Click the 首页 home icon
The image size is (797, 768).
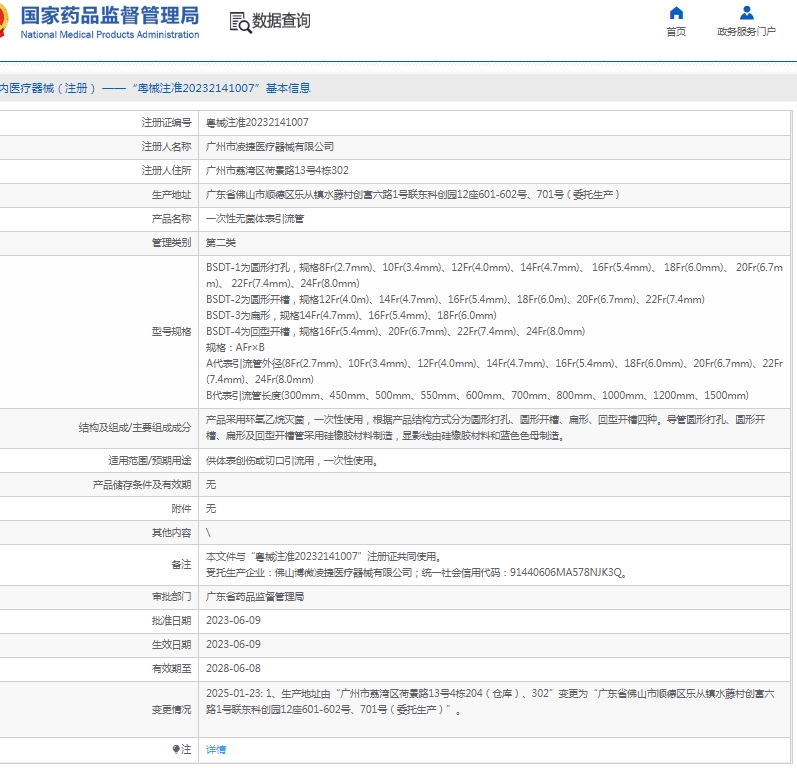pos(676,13)
